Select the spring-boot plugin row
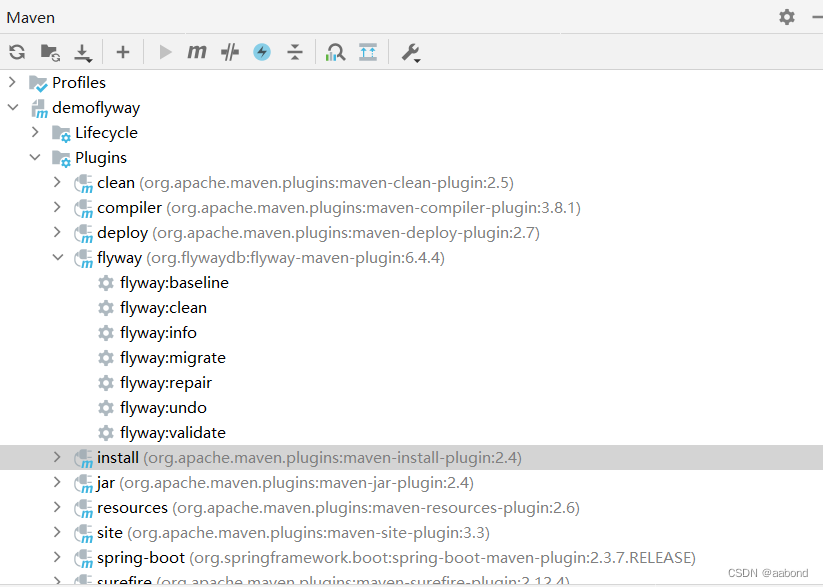 tap(412, 557)
